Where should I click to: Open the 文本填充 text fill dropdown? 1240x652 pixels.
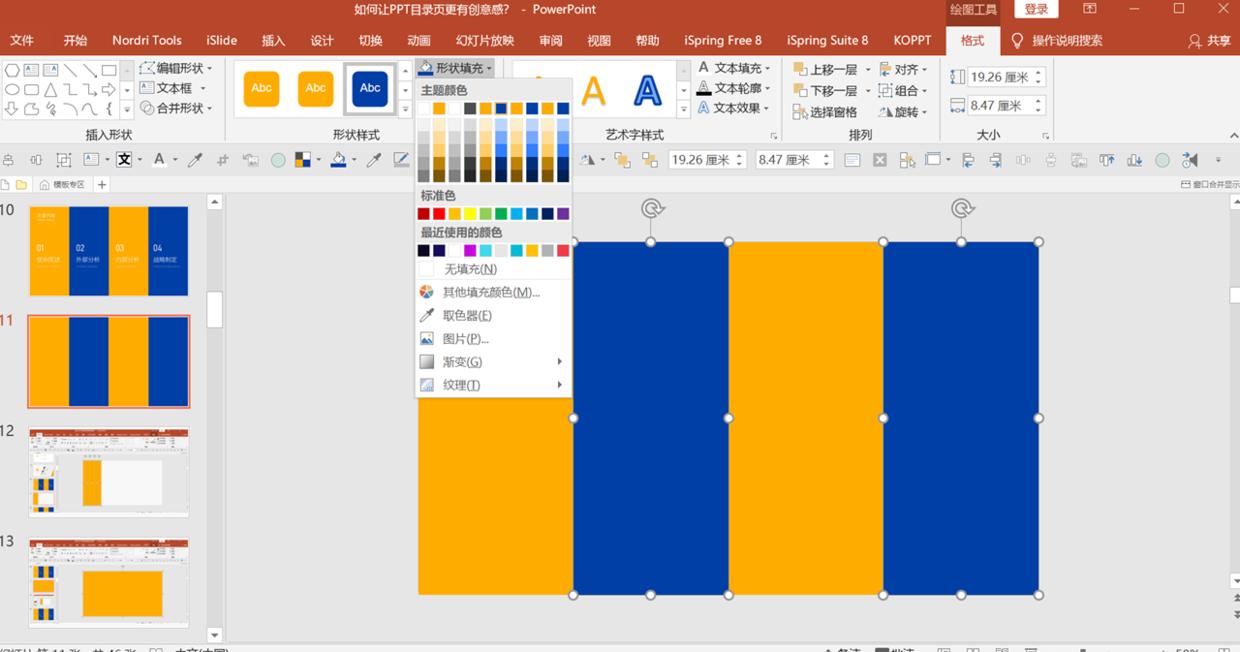(x=734, y=68)
